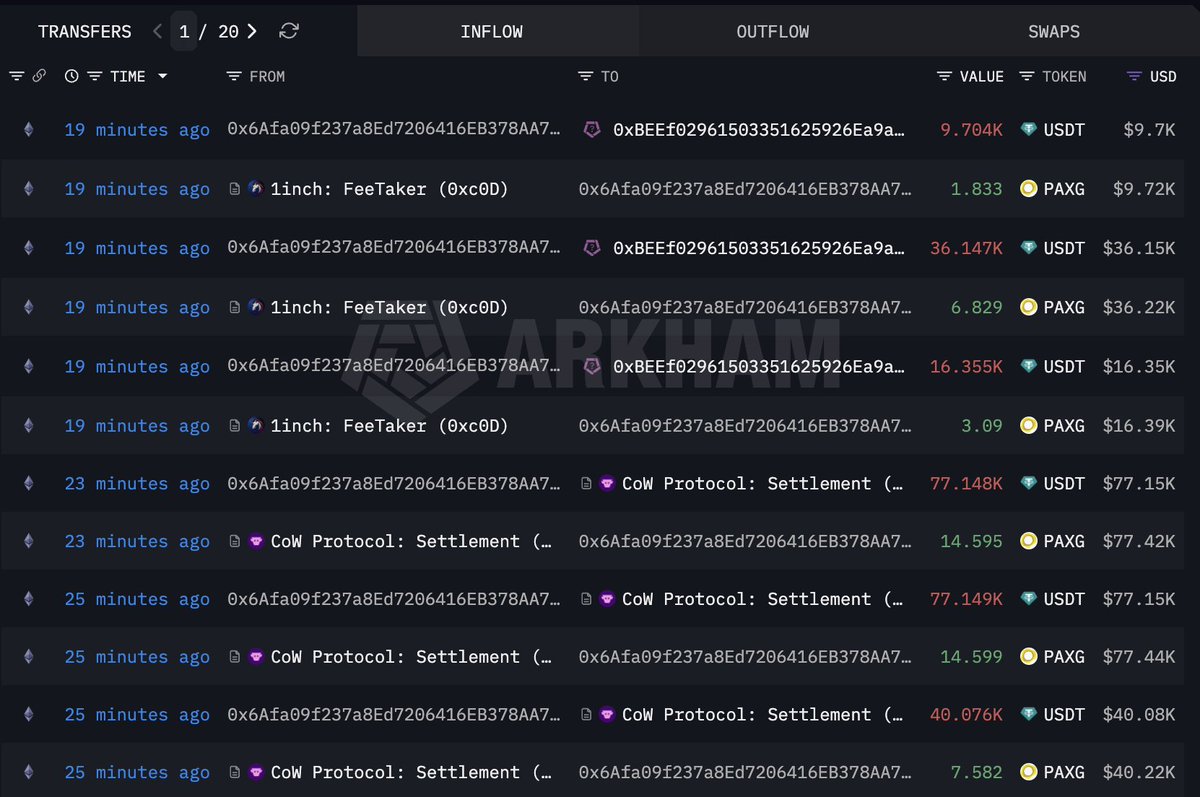Switch to the OUTFLOW tab
This screenshot has height=797, width=1200.
pyautogui.click(x=773, y=31)
